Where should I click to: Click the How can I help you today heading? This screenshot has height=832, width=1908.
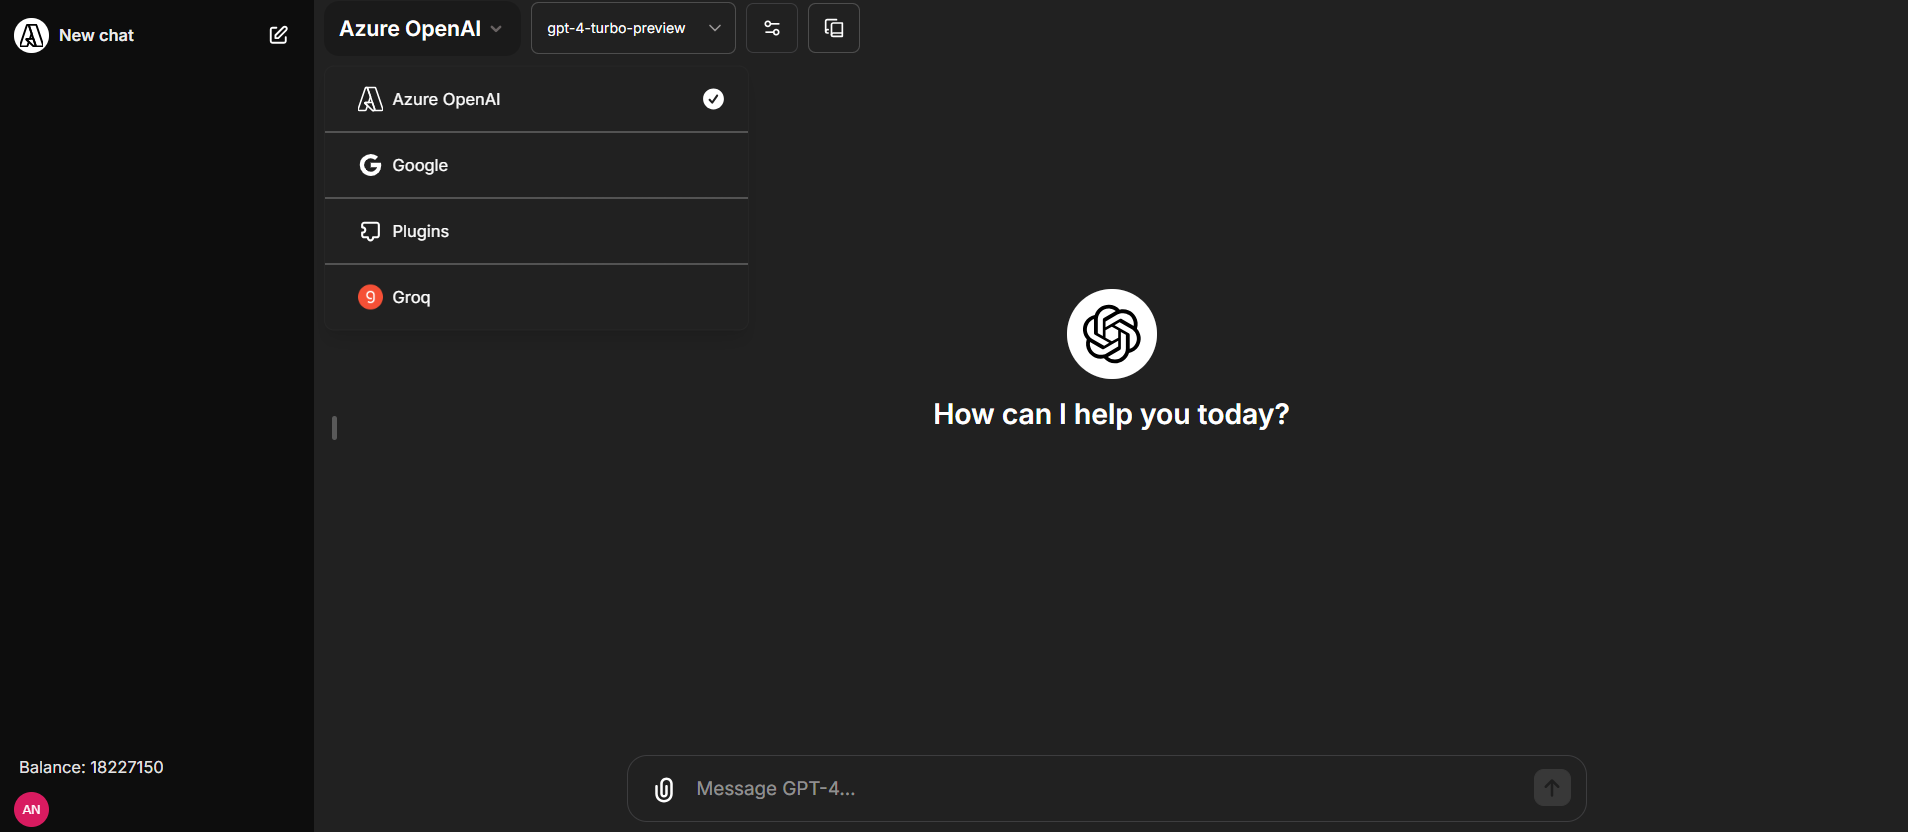(x=1111, y=414)
